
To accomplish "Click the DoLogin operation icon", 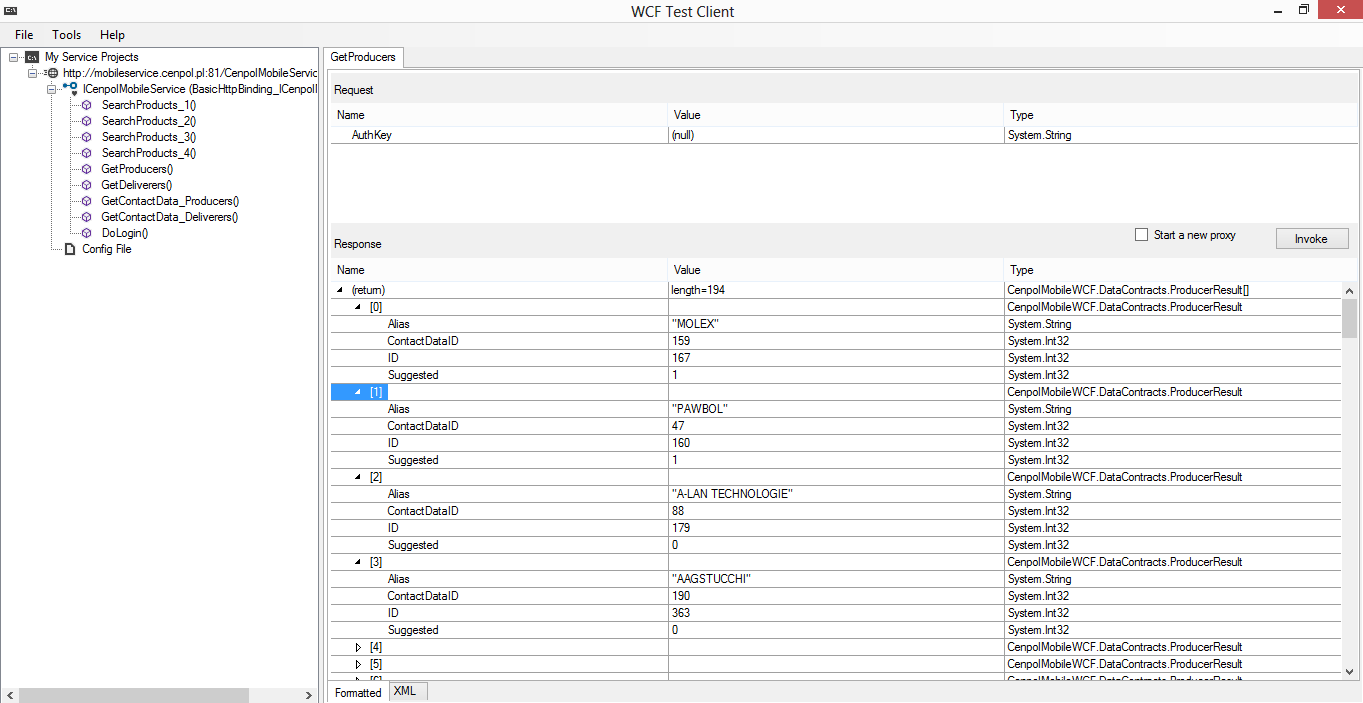I will point(86,233).
